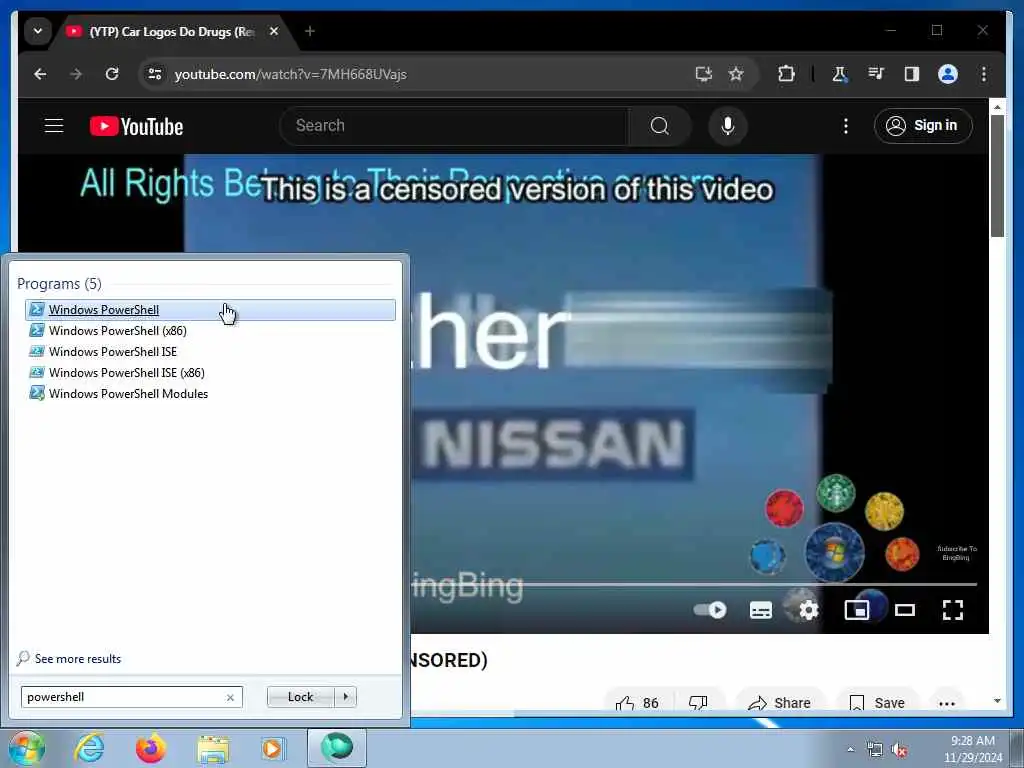Viewport: 1024px width, 768px height.
Task: Select the Car Logos Do Drugs tab
Action: pos(172,31)
